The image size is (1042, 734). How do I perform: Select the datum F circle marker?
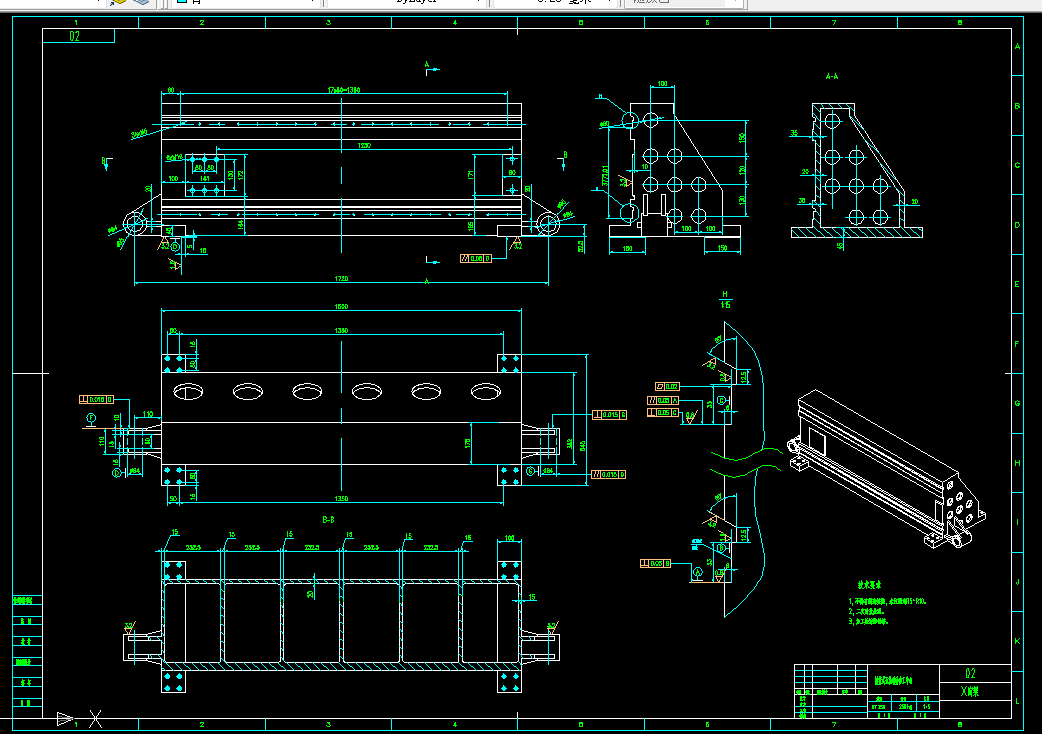pyautogui.click(x=91, y=418)
